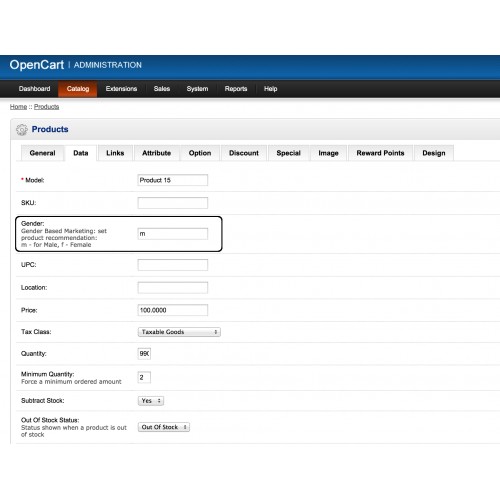Expand the Subtract Stock dropdown
This screenshot has width=500, height=500.
click(151, 401)
